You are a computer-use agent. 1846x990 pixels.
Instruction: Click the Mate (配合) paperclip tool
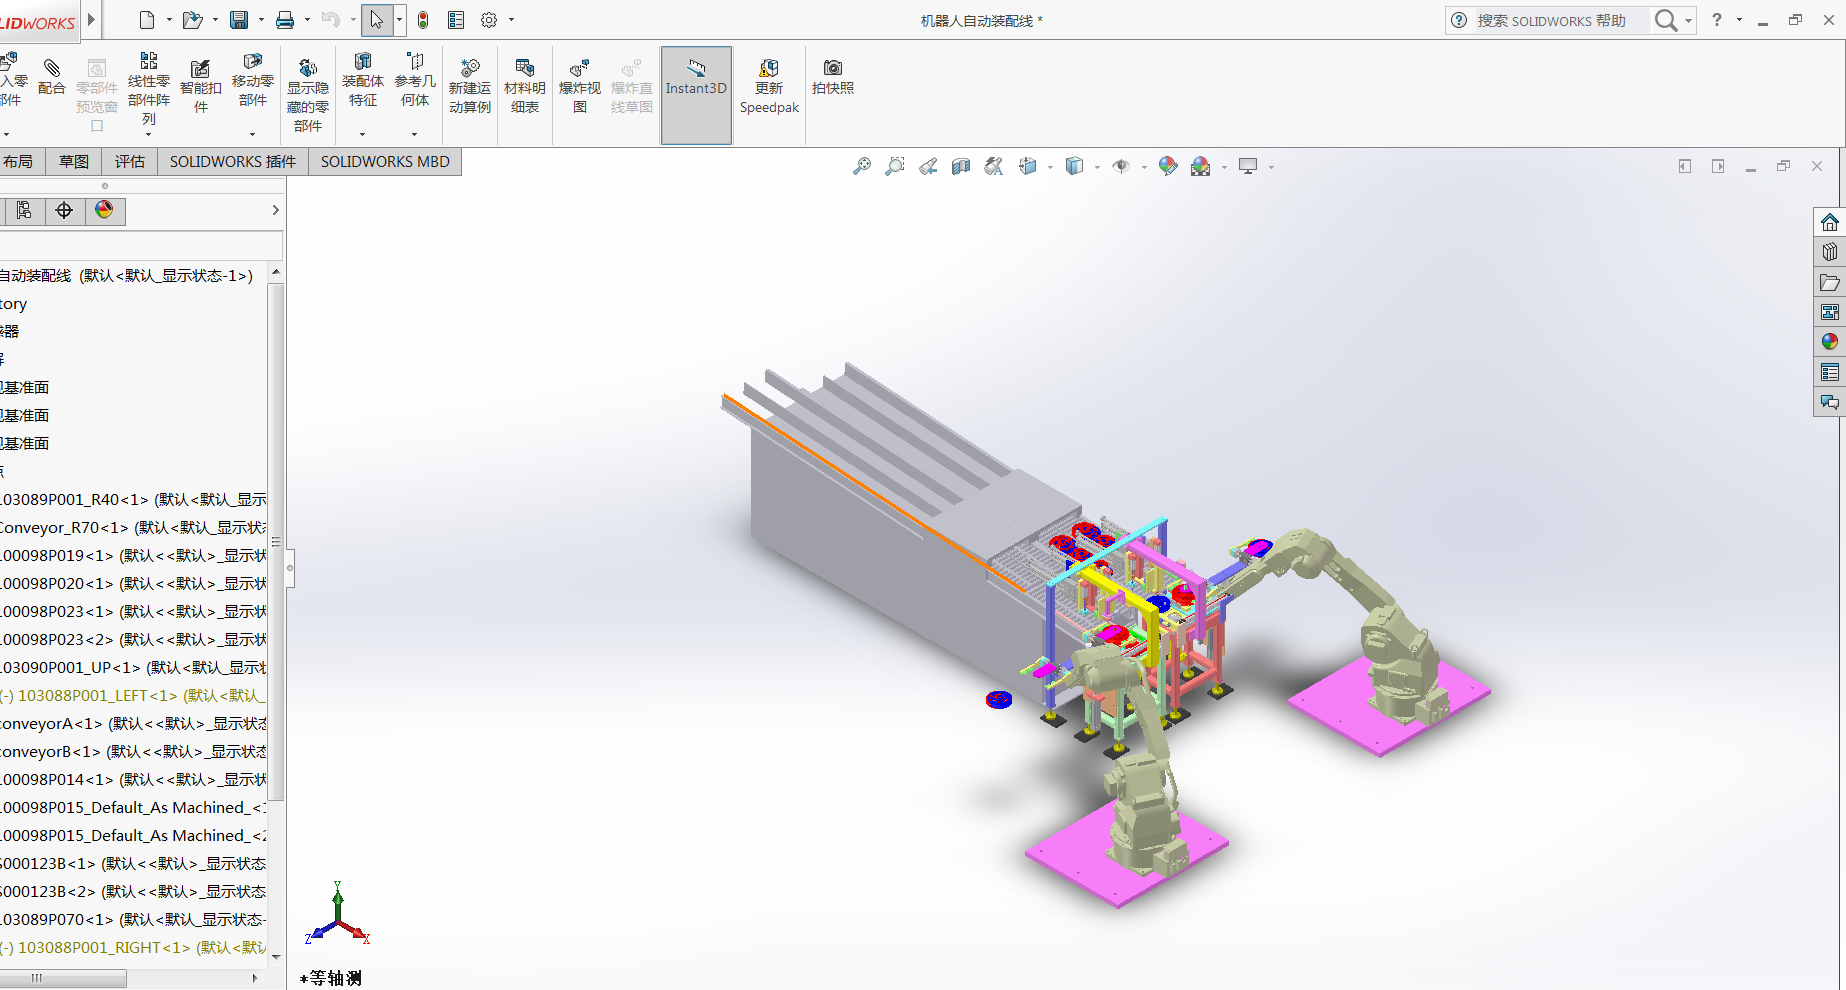[51, 76]
